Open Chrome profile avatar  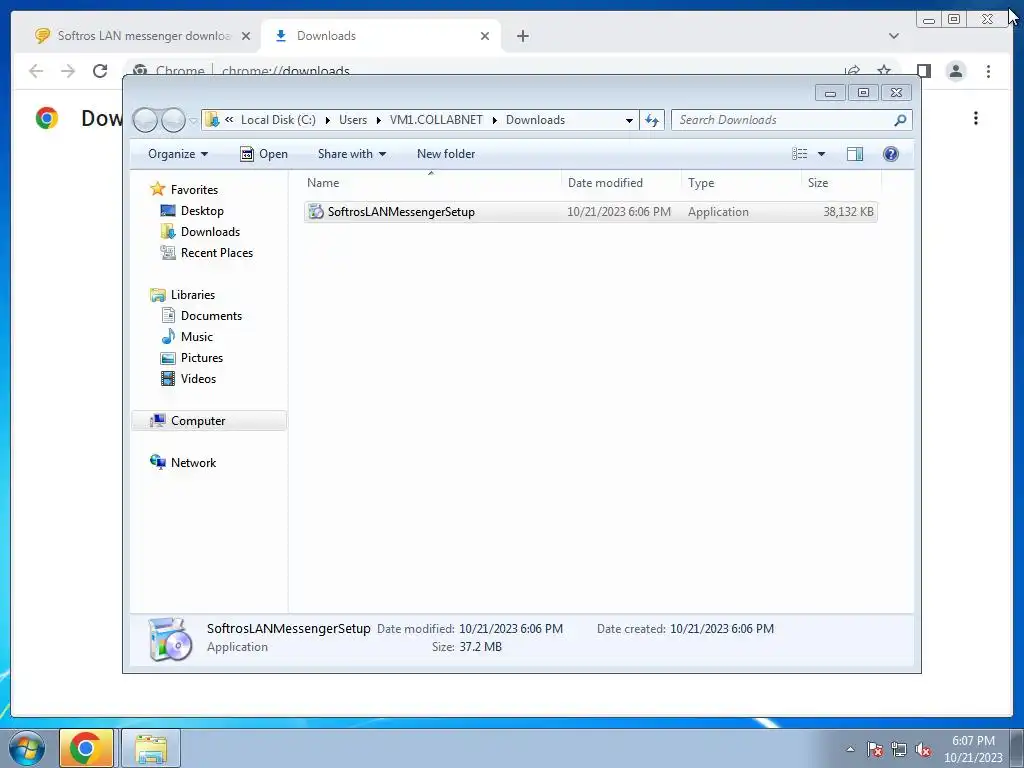pyautogui.click(x=956, y=71)
